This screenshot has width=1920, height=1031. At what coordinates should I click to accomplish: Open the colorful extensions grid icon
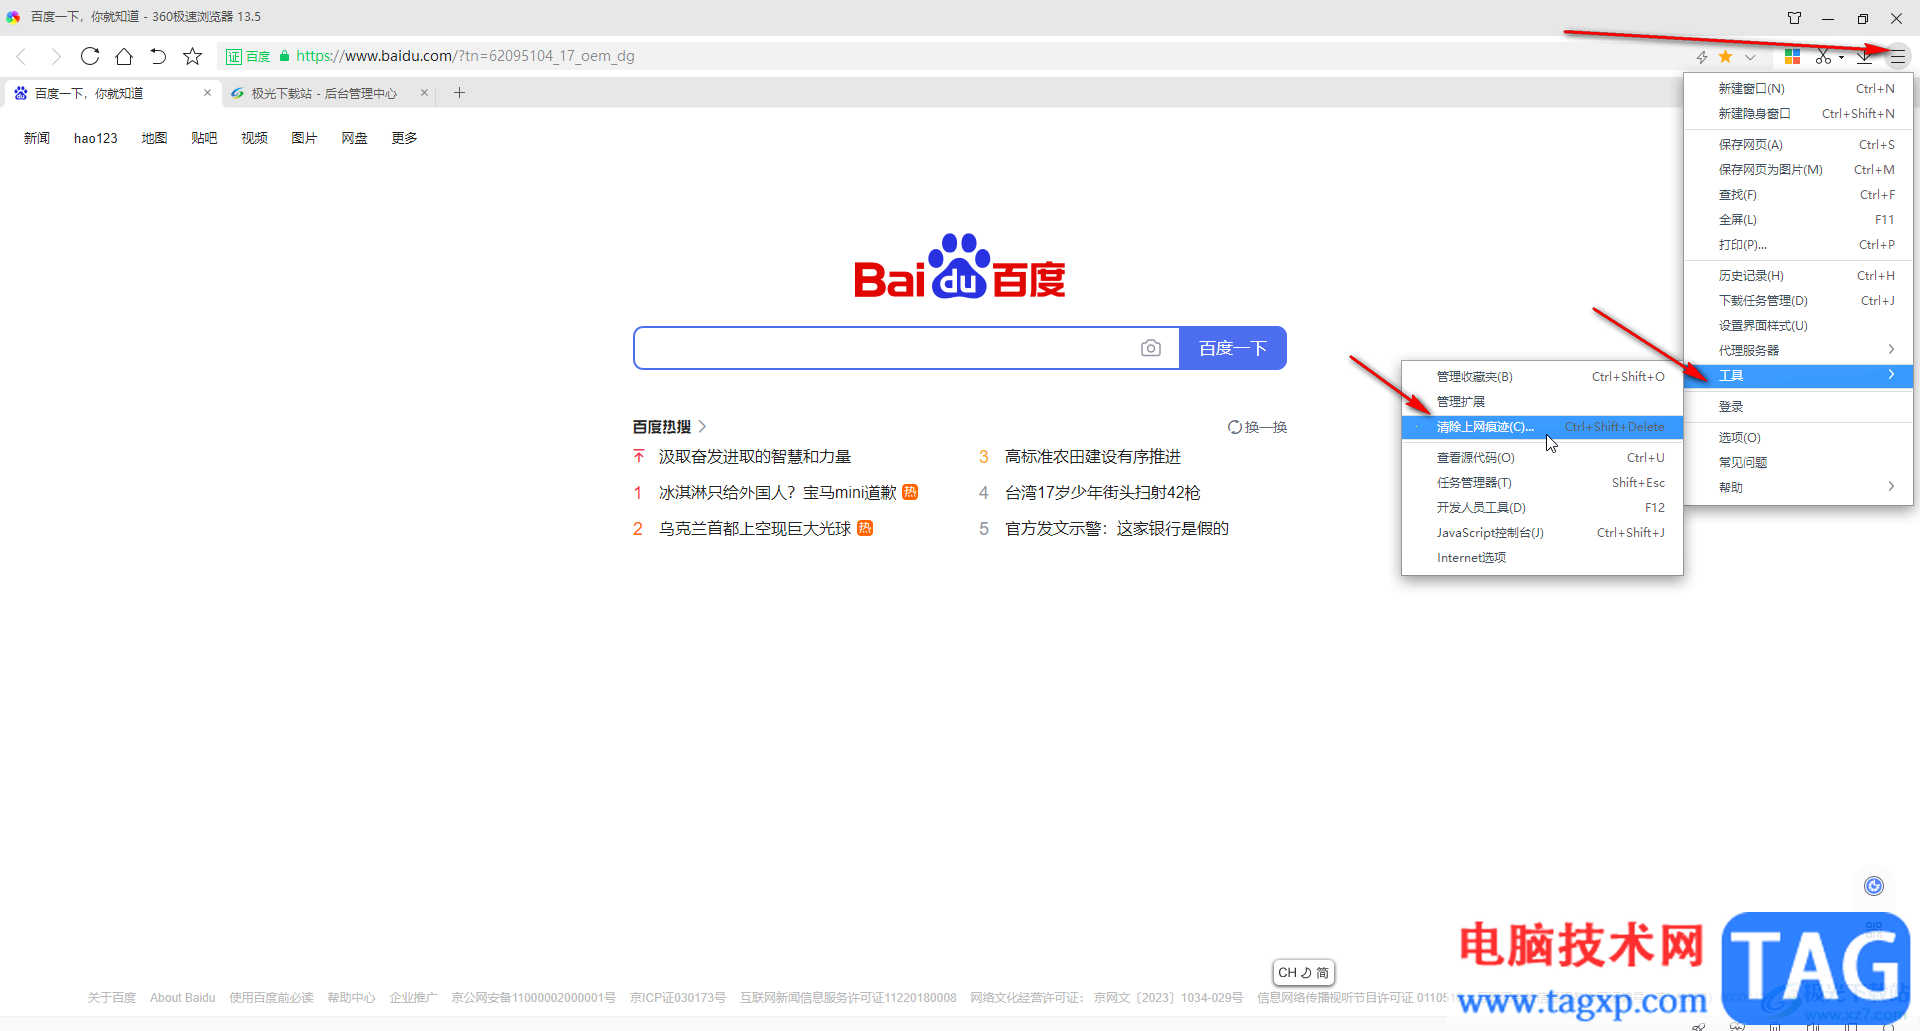click(1792, 57)
